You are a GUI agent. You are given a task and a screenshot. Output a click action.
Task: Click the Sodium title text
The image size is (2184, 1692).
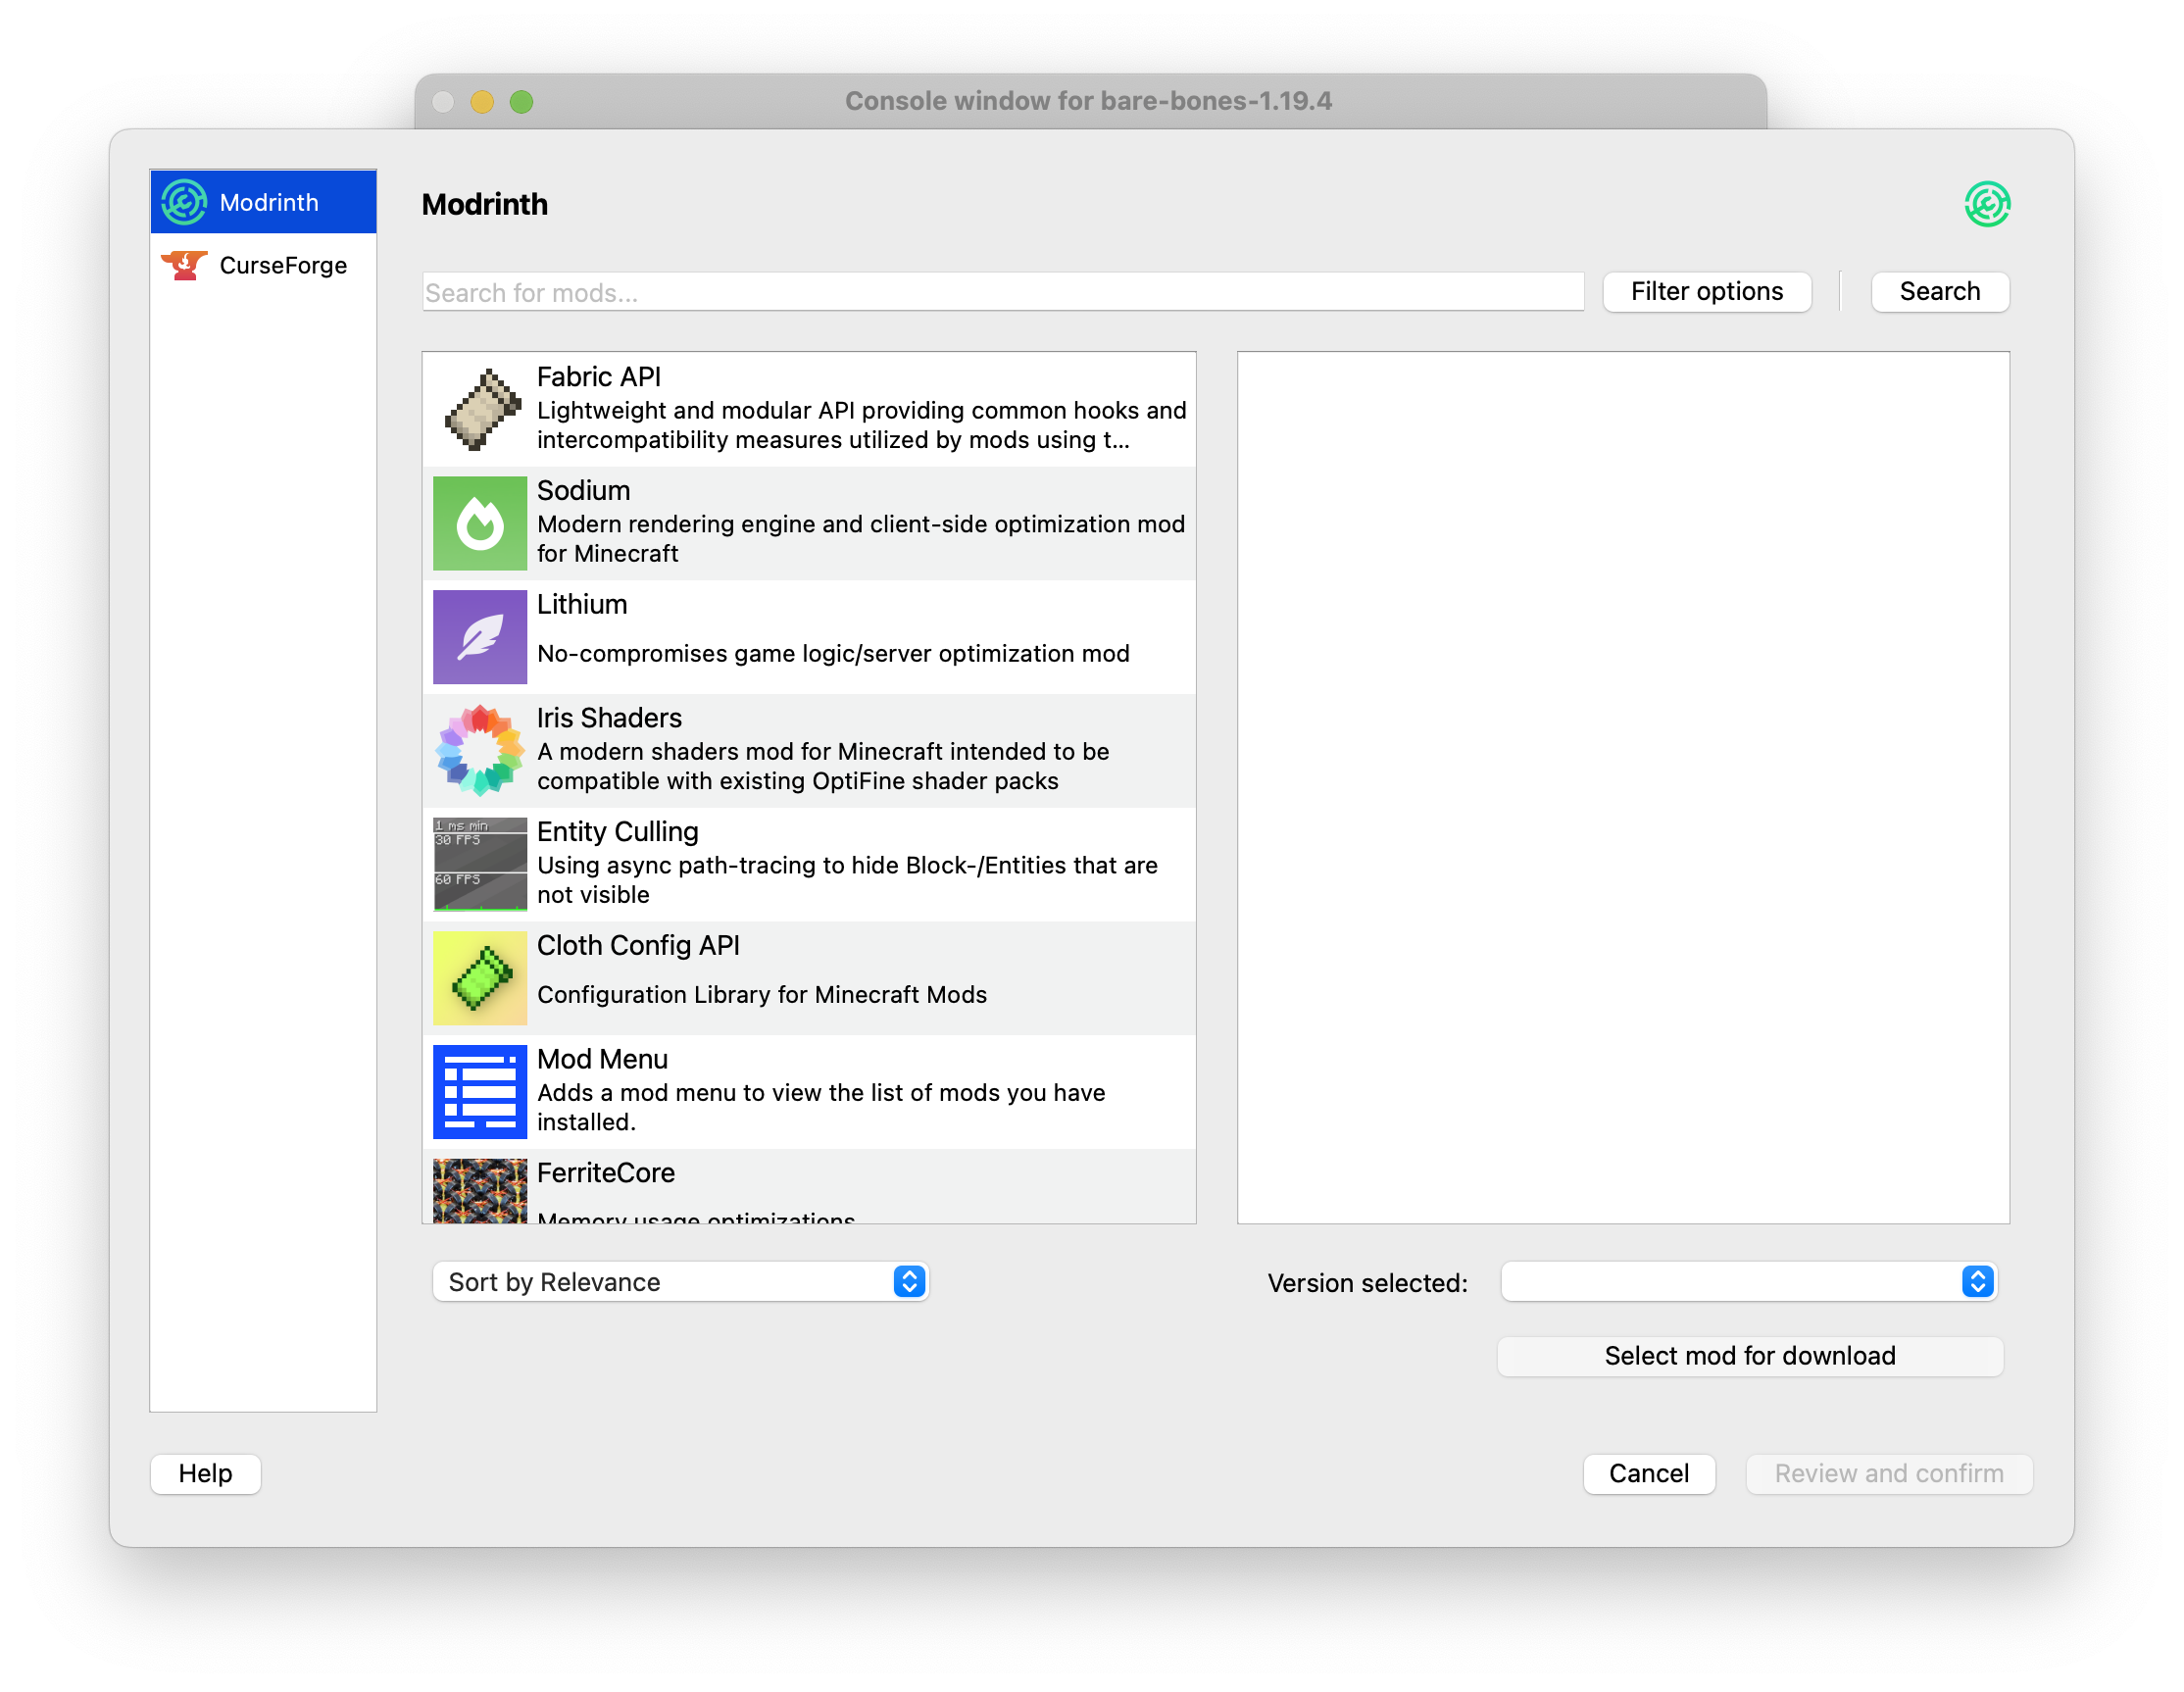coord(584,491)
